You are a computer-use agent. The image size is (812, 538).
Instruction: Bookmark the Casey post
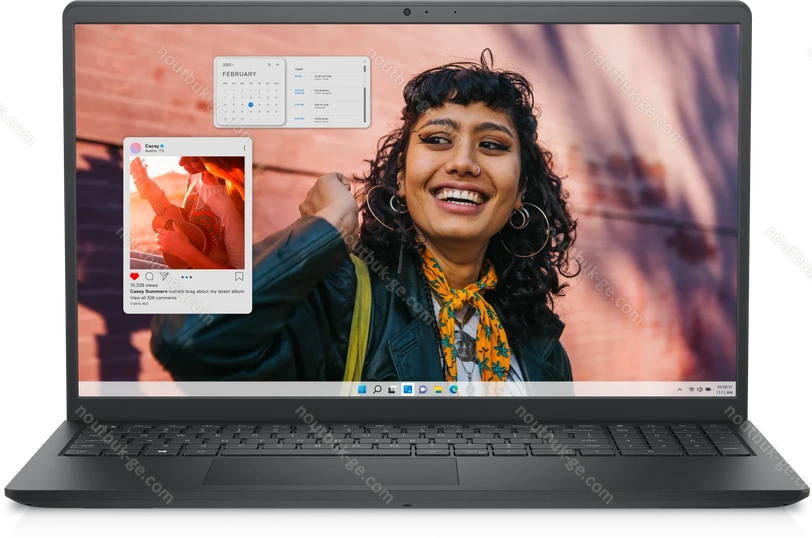239,276
